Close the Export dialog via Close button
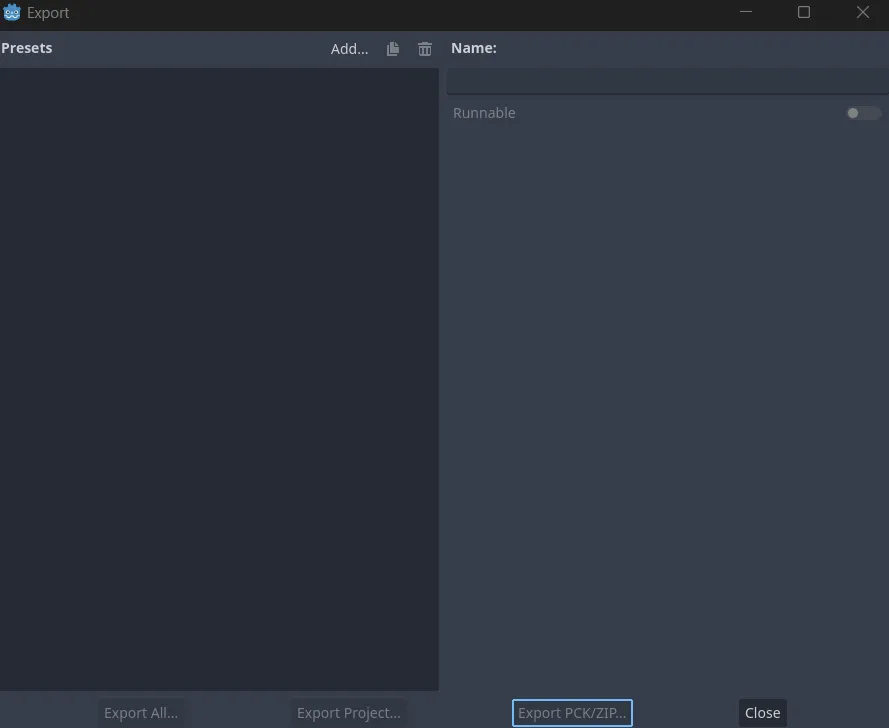889x728 pixels. pyautogui.click(x=763, y=713)
